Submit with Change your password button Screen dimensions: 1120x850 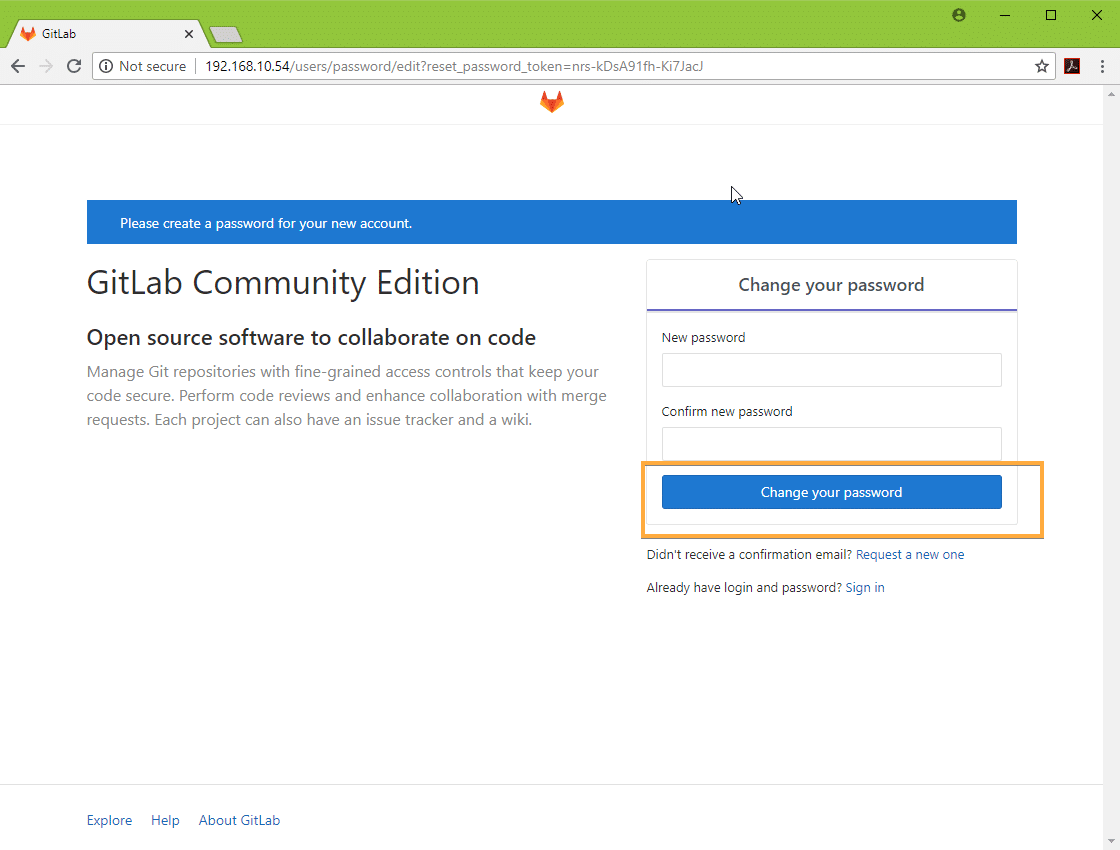tap(831, 492)
